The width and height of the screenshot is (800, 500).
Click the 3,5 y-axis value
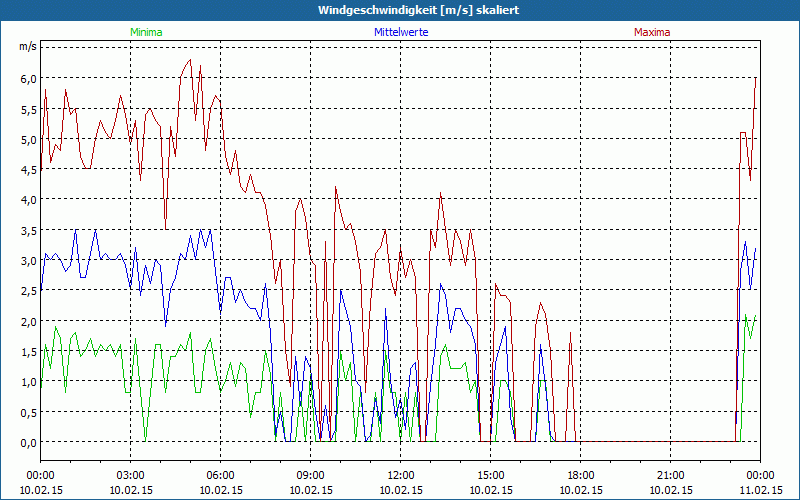pos(28,230)
